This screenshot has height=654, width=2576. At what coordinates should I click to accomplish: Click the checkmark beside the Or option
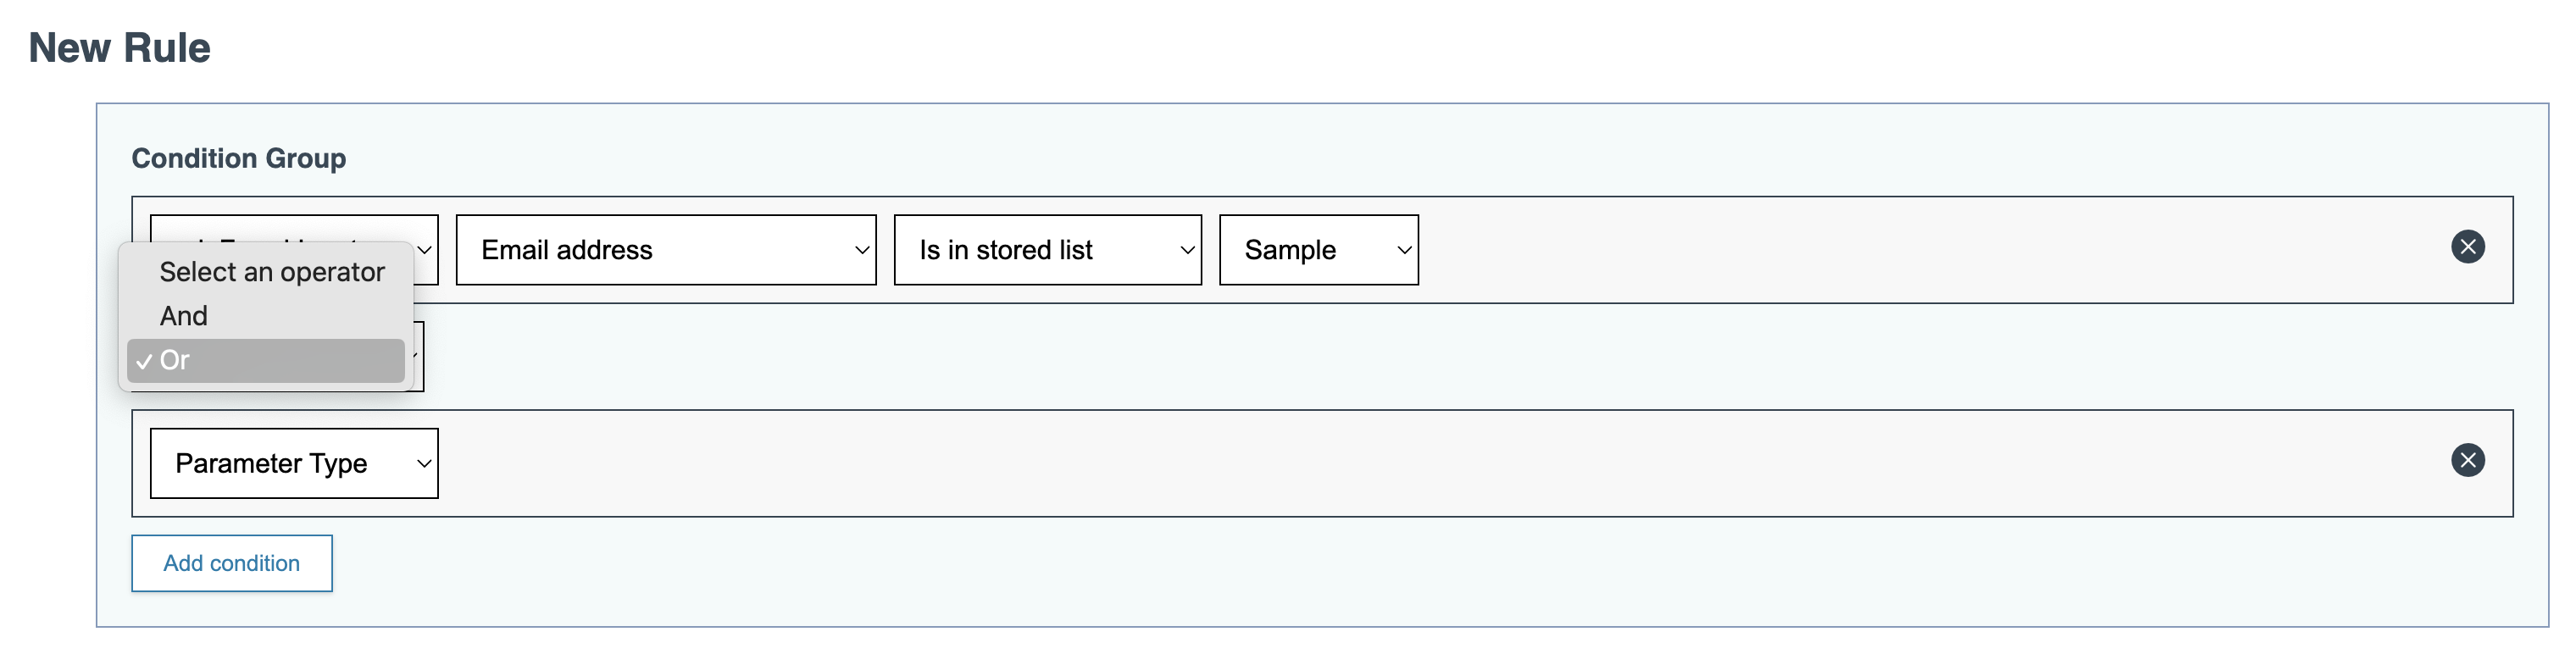point(144,361)
